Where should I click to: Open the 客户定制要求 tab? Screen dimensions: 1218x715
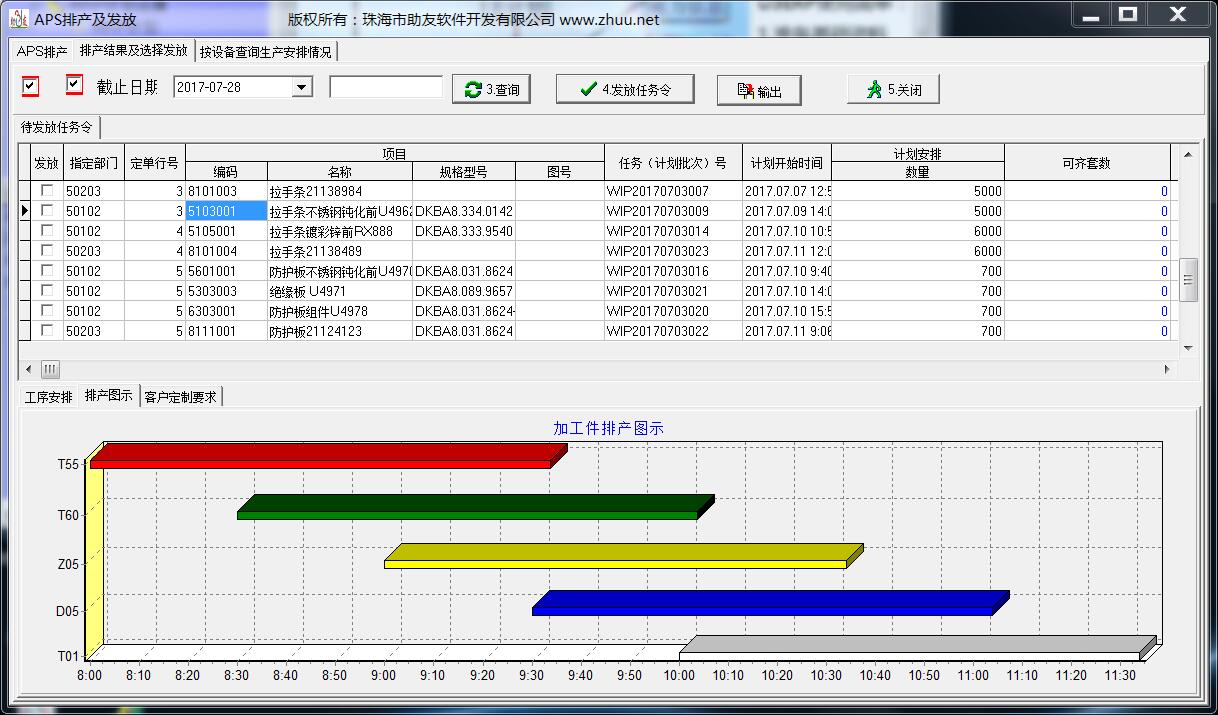pyautogui.click(x=181, y=397)
